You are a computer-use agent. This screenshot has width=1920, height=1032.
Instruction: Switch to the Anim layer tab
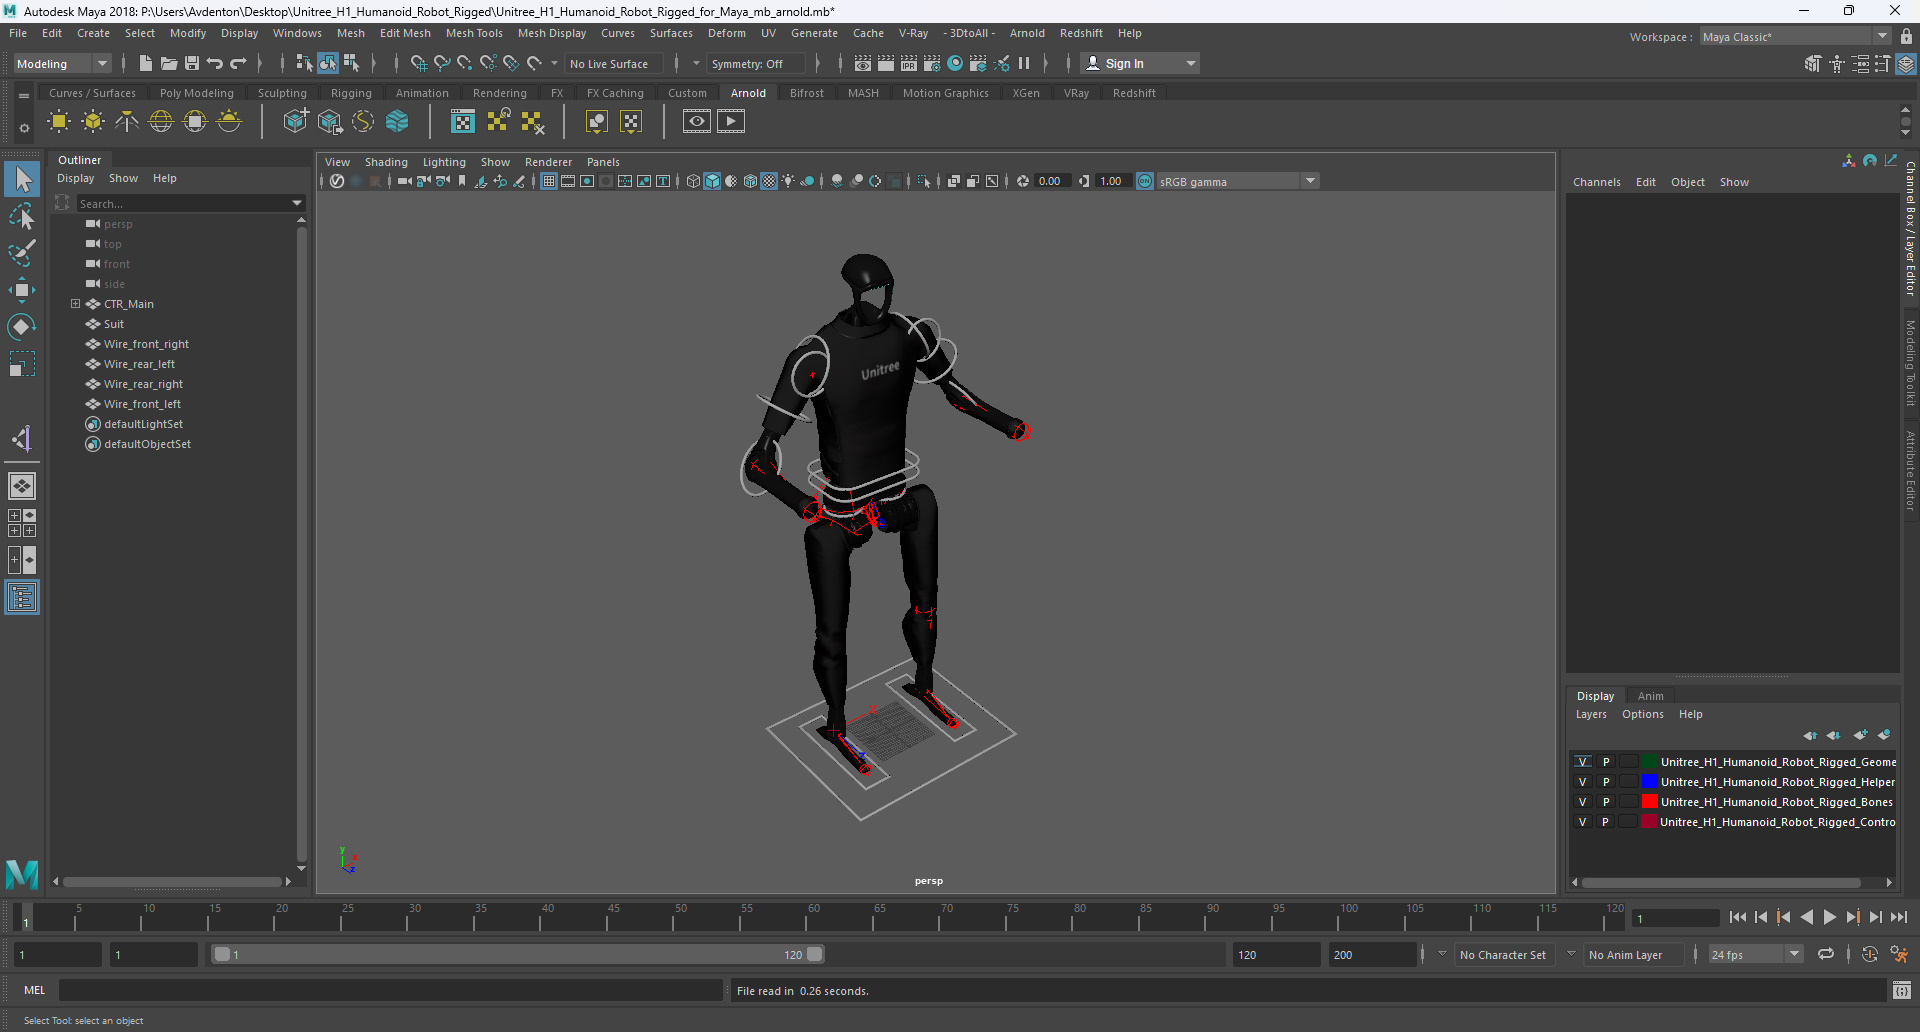pyautogui.click(x=1650, y=696)
